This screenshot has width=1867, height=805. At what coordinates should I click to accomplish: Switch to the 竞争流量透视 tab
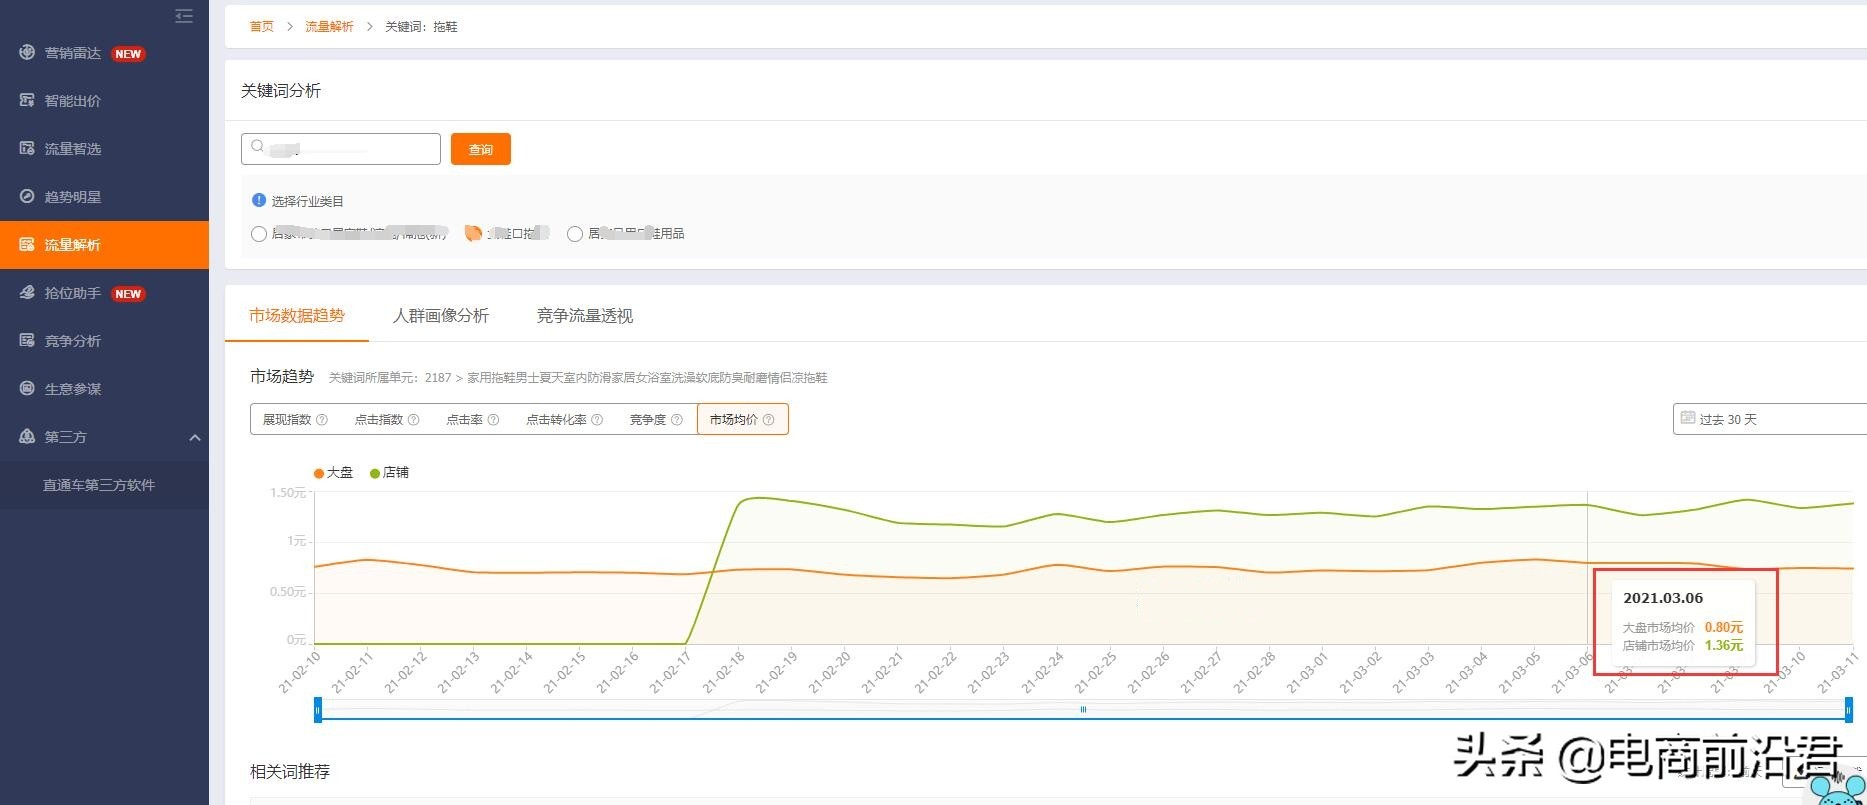point(584,316)
